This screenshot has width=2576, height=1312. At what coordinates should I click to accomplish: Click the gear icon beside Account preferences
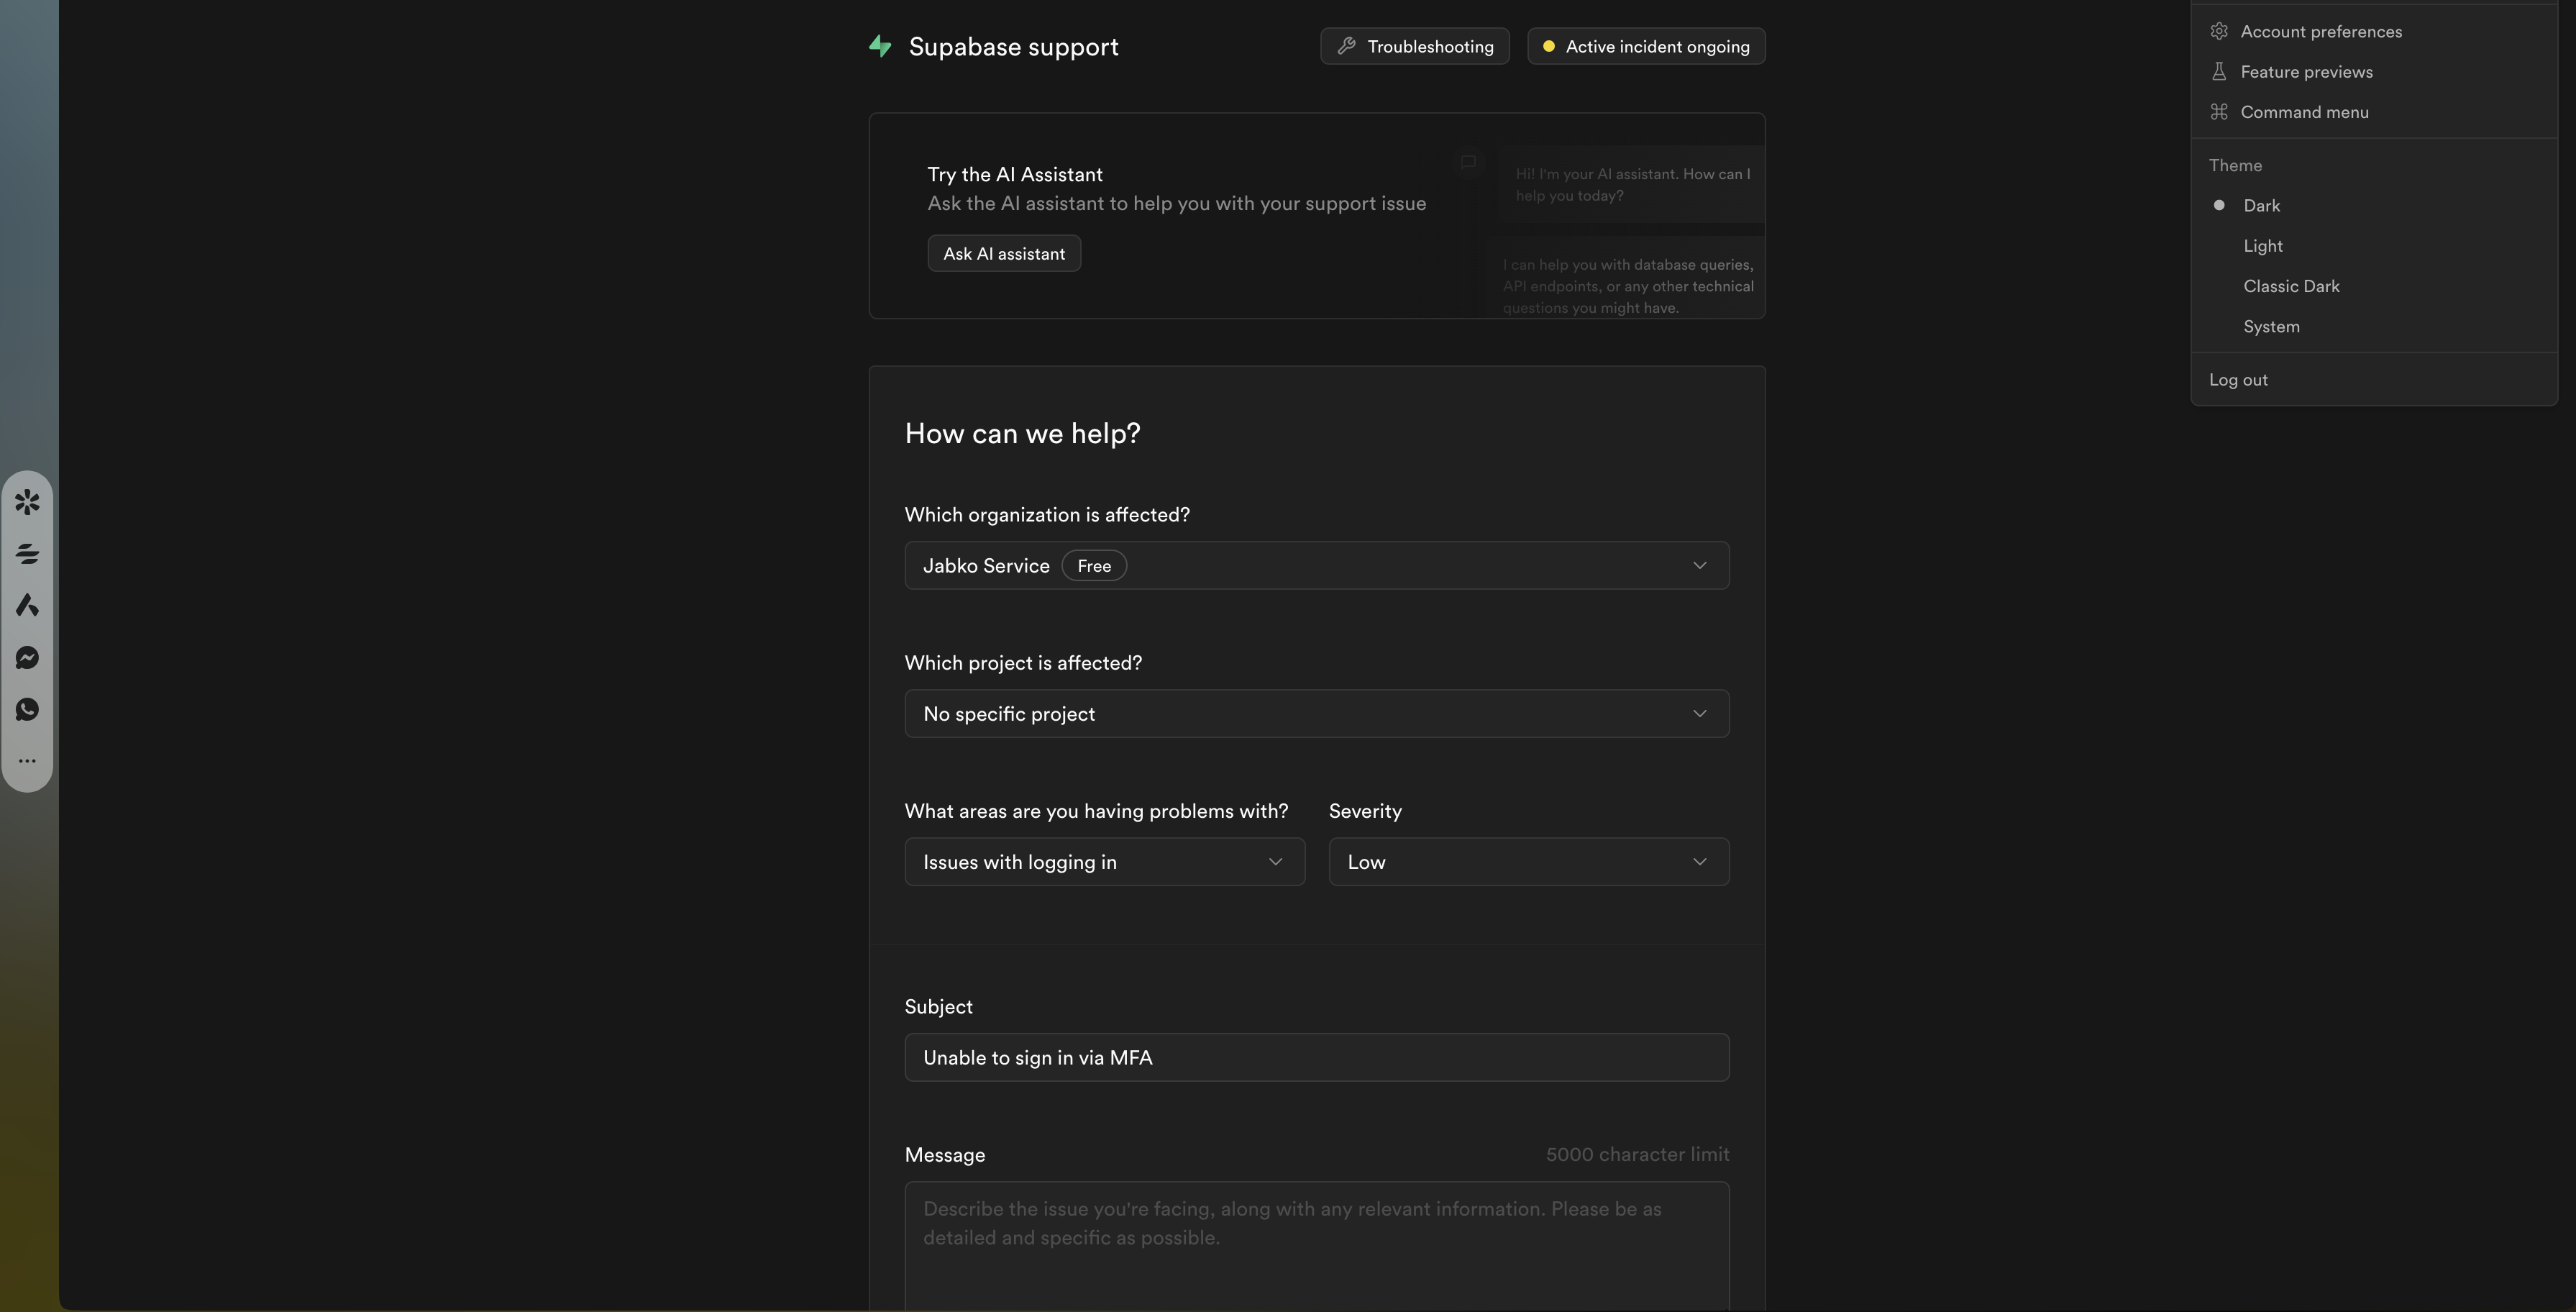2219,31
